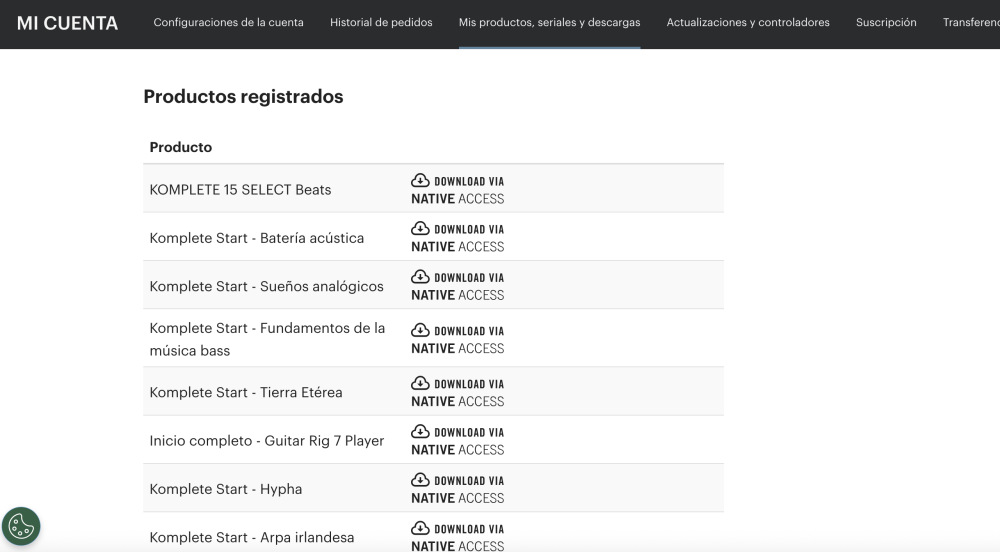This screenshot has width=1000, height=552.
Task: Click MI CUENTA header title
Action: click(x=67, y=24)
